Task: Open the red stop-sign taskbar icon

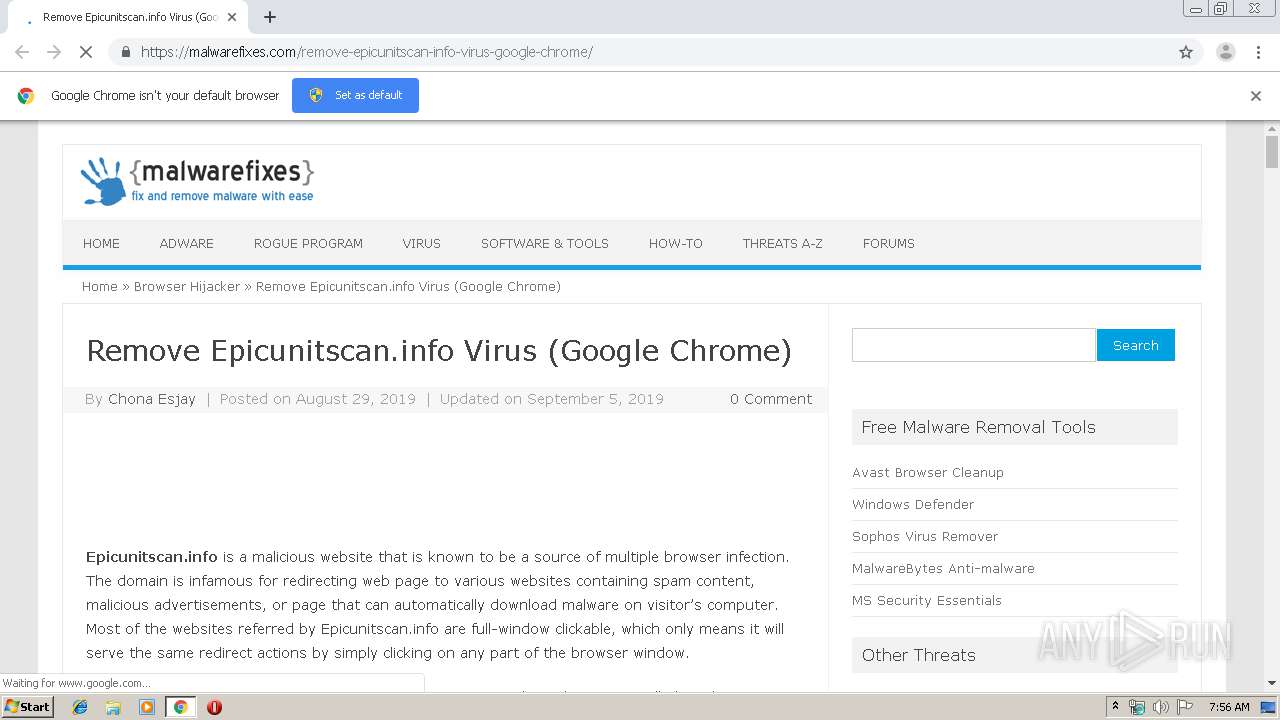Action: coord(214,707)
